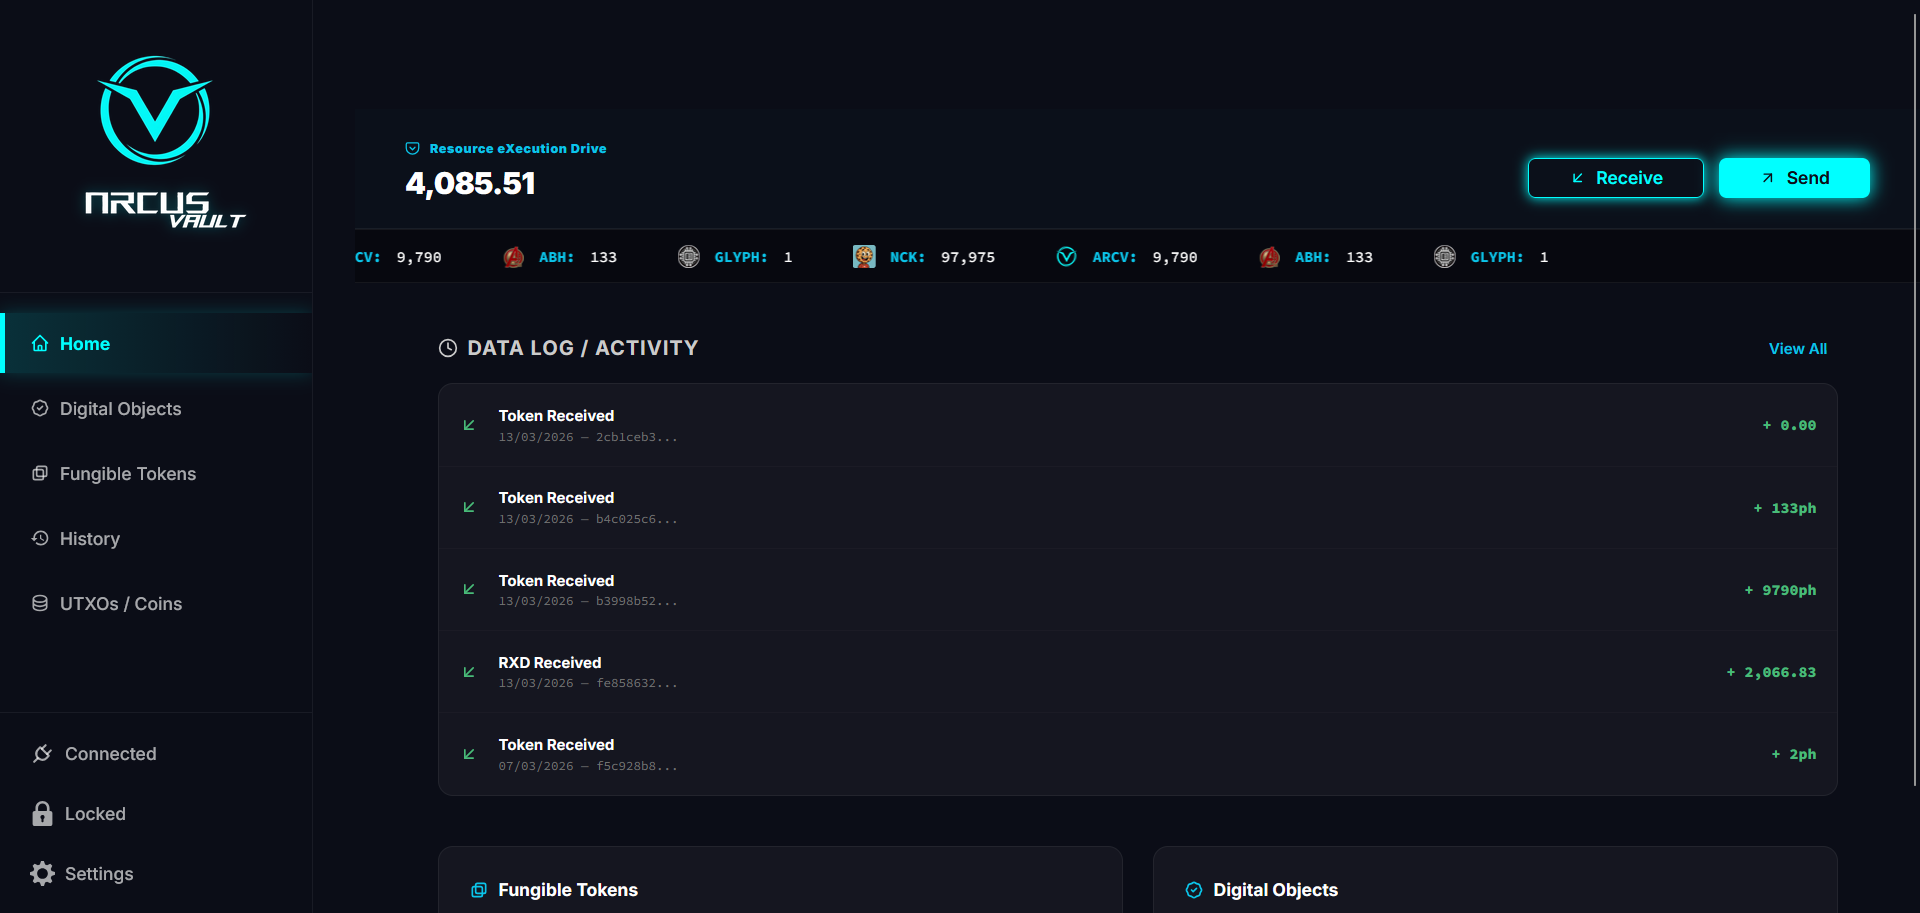Open Fungible Tokens from sidebar
The height and width of the screenshot is (913, 1920).
click(127, 474)
